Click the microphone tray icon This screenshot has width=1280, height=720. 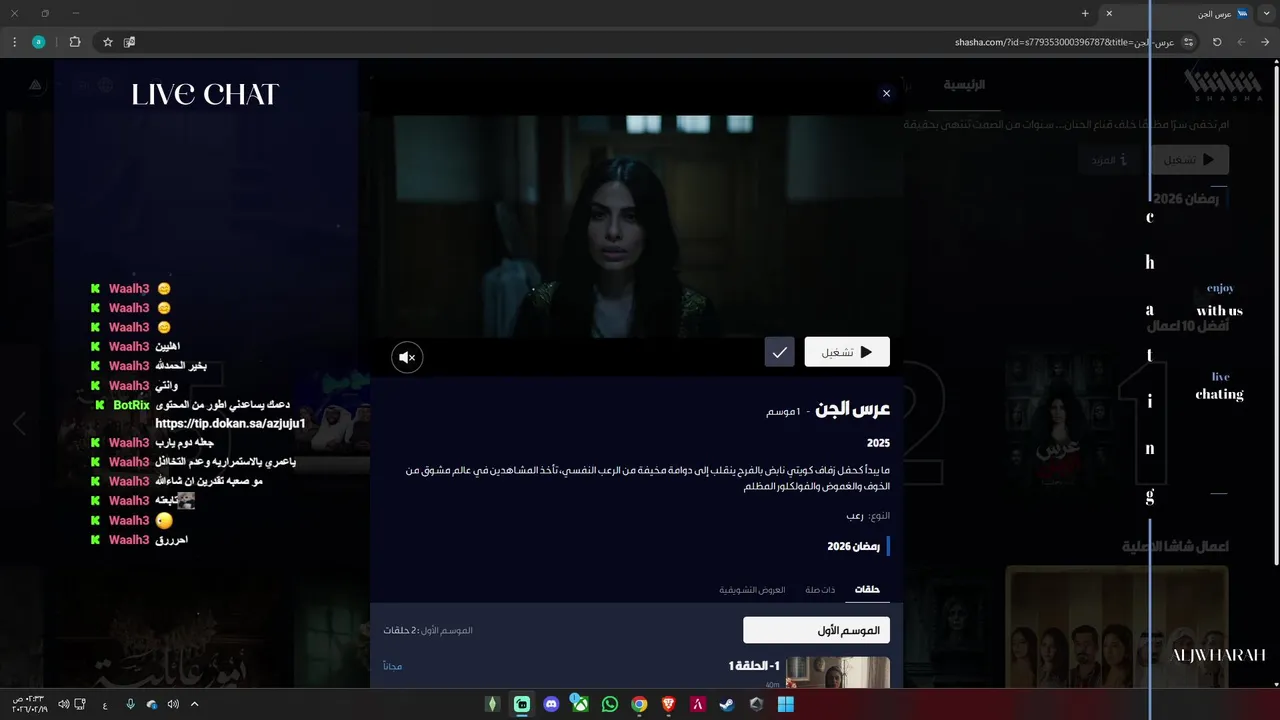130,704
